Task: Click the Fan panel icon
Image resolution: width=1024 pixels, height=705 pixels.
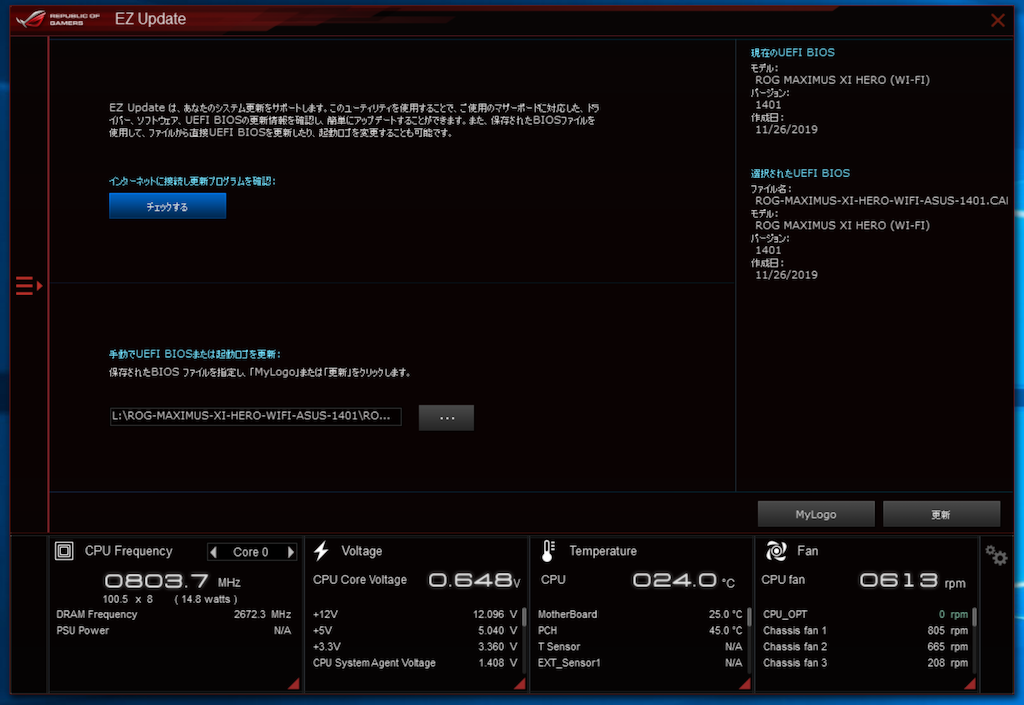Action: tap(776, 551)
